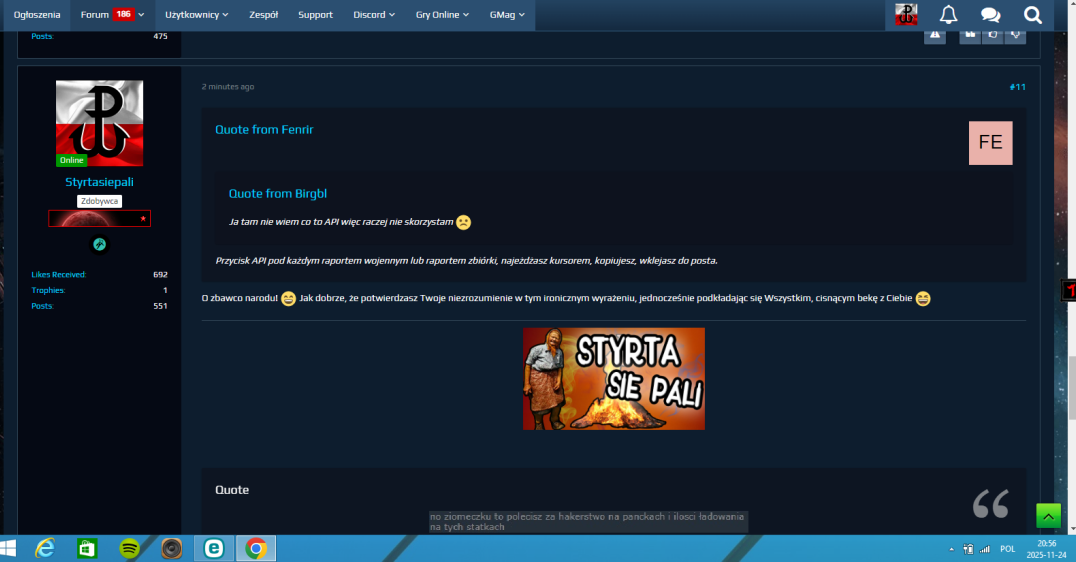Click the likes count 692
Viewport: 1076px width, 562px height.
pyautogui.click(x=160, y=274)
